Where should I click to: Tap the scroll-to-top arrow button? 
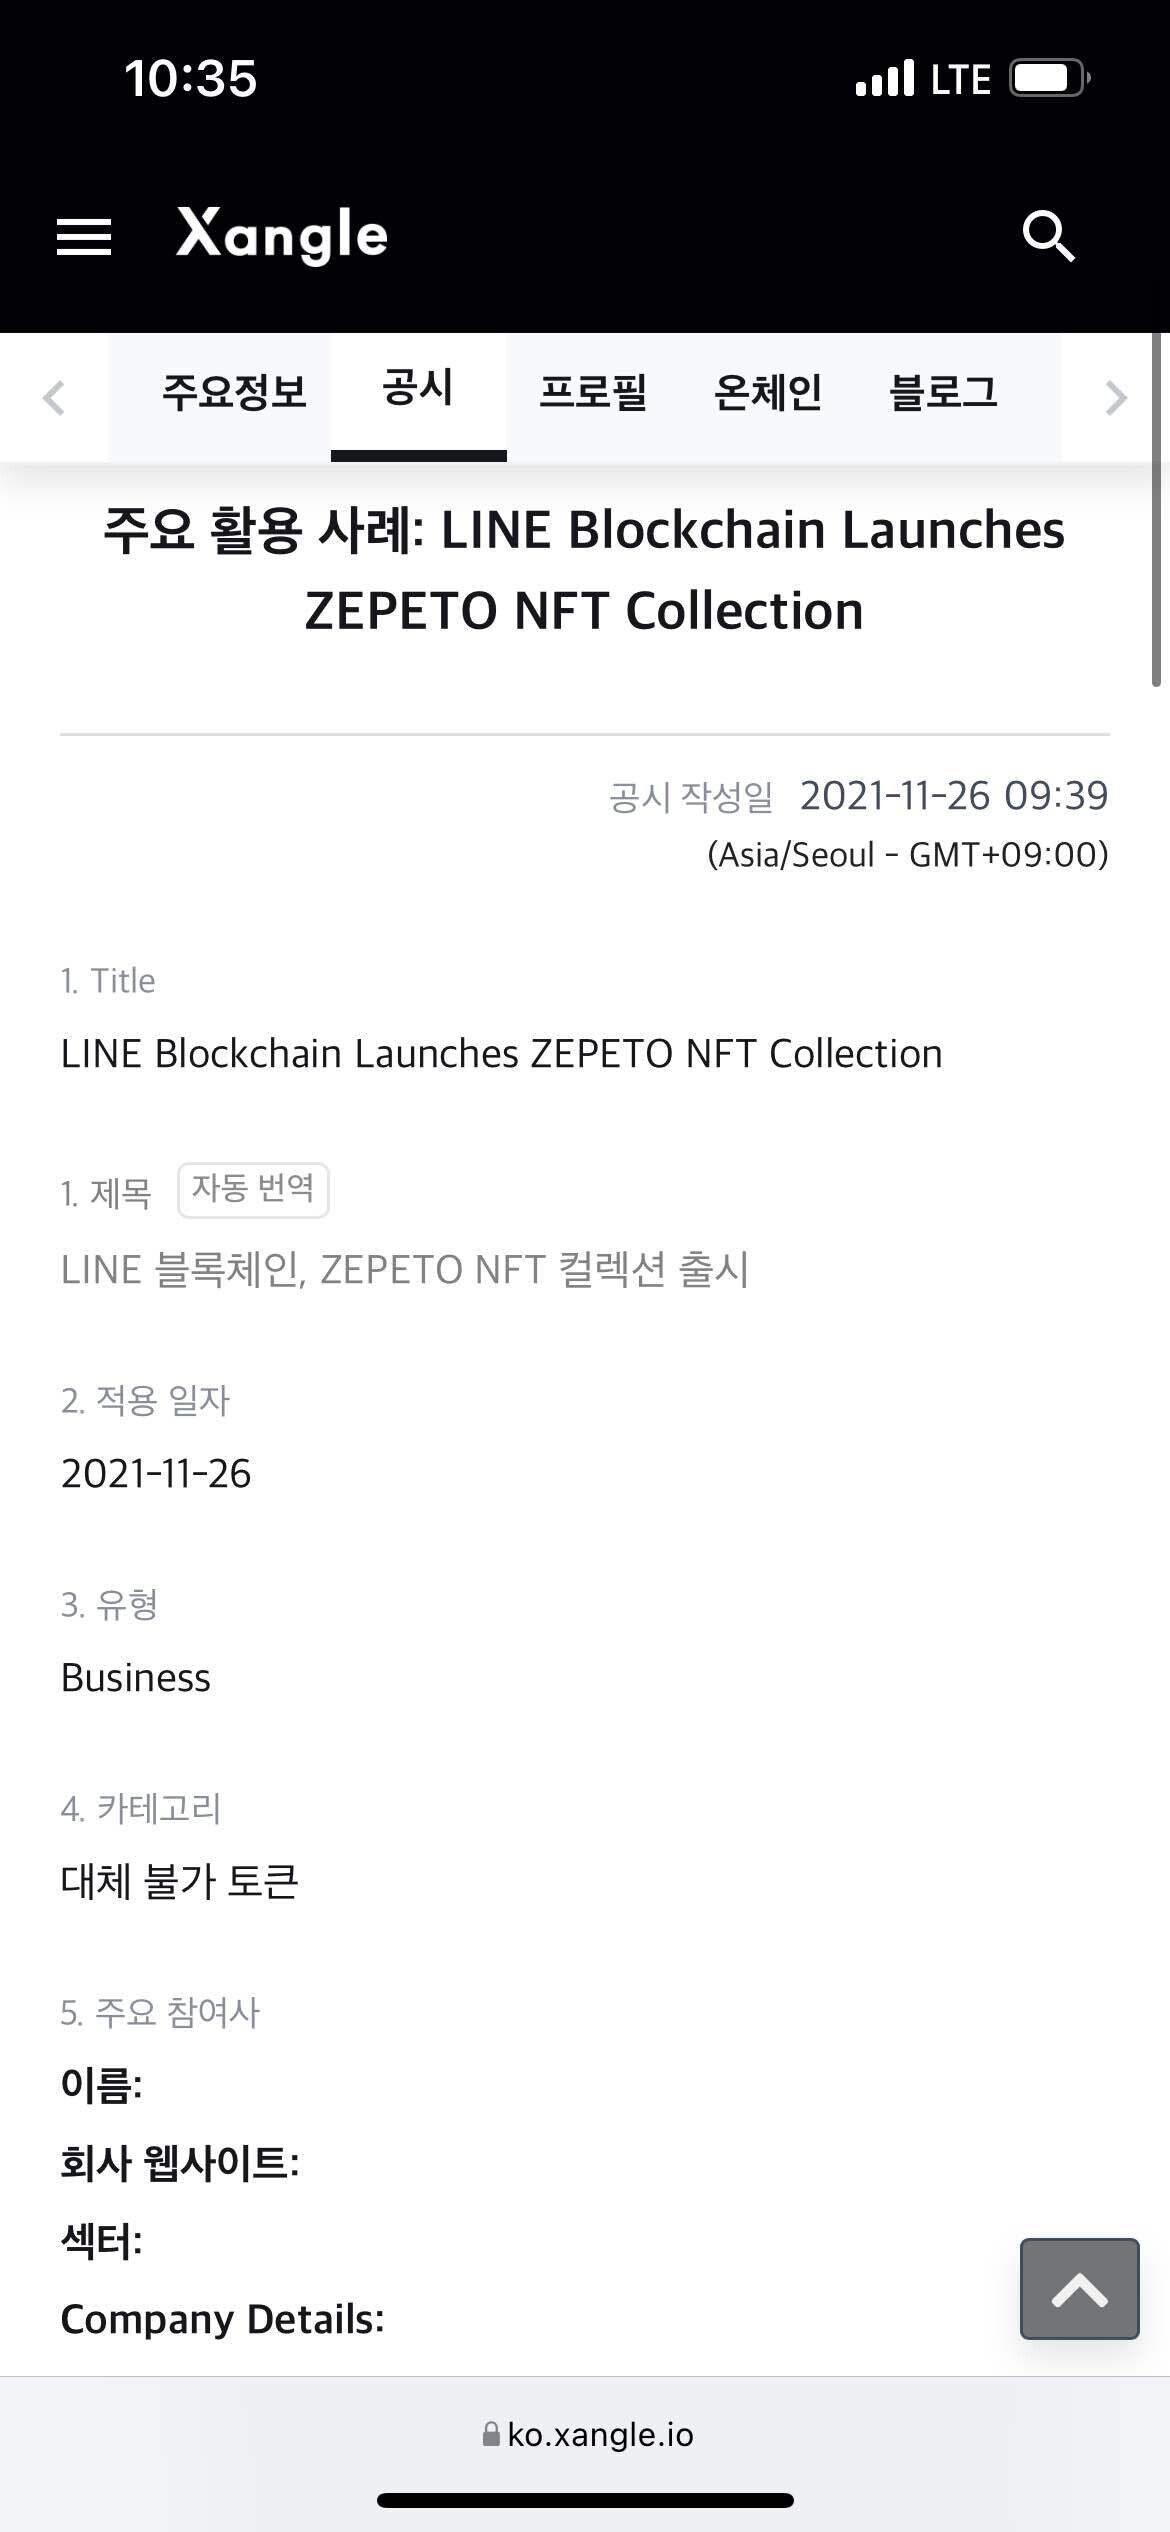click(1079, 2288)
